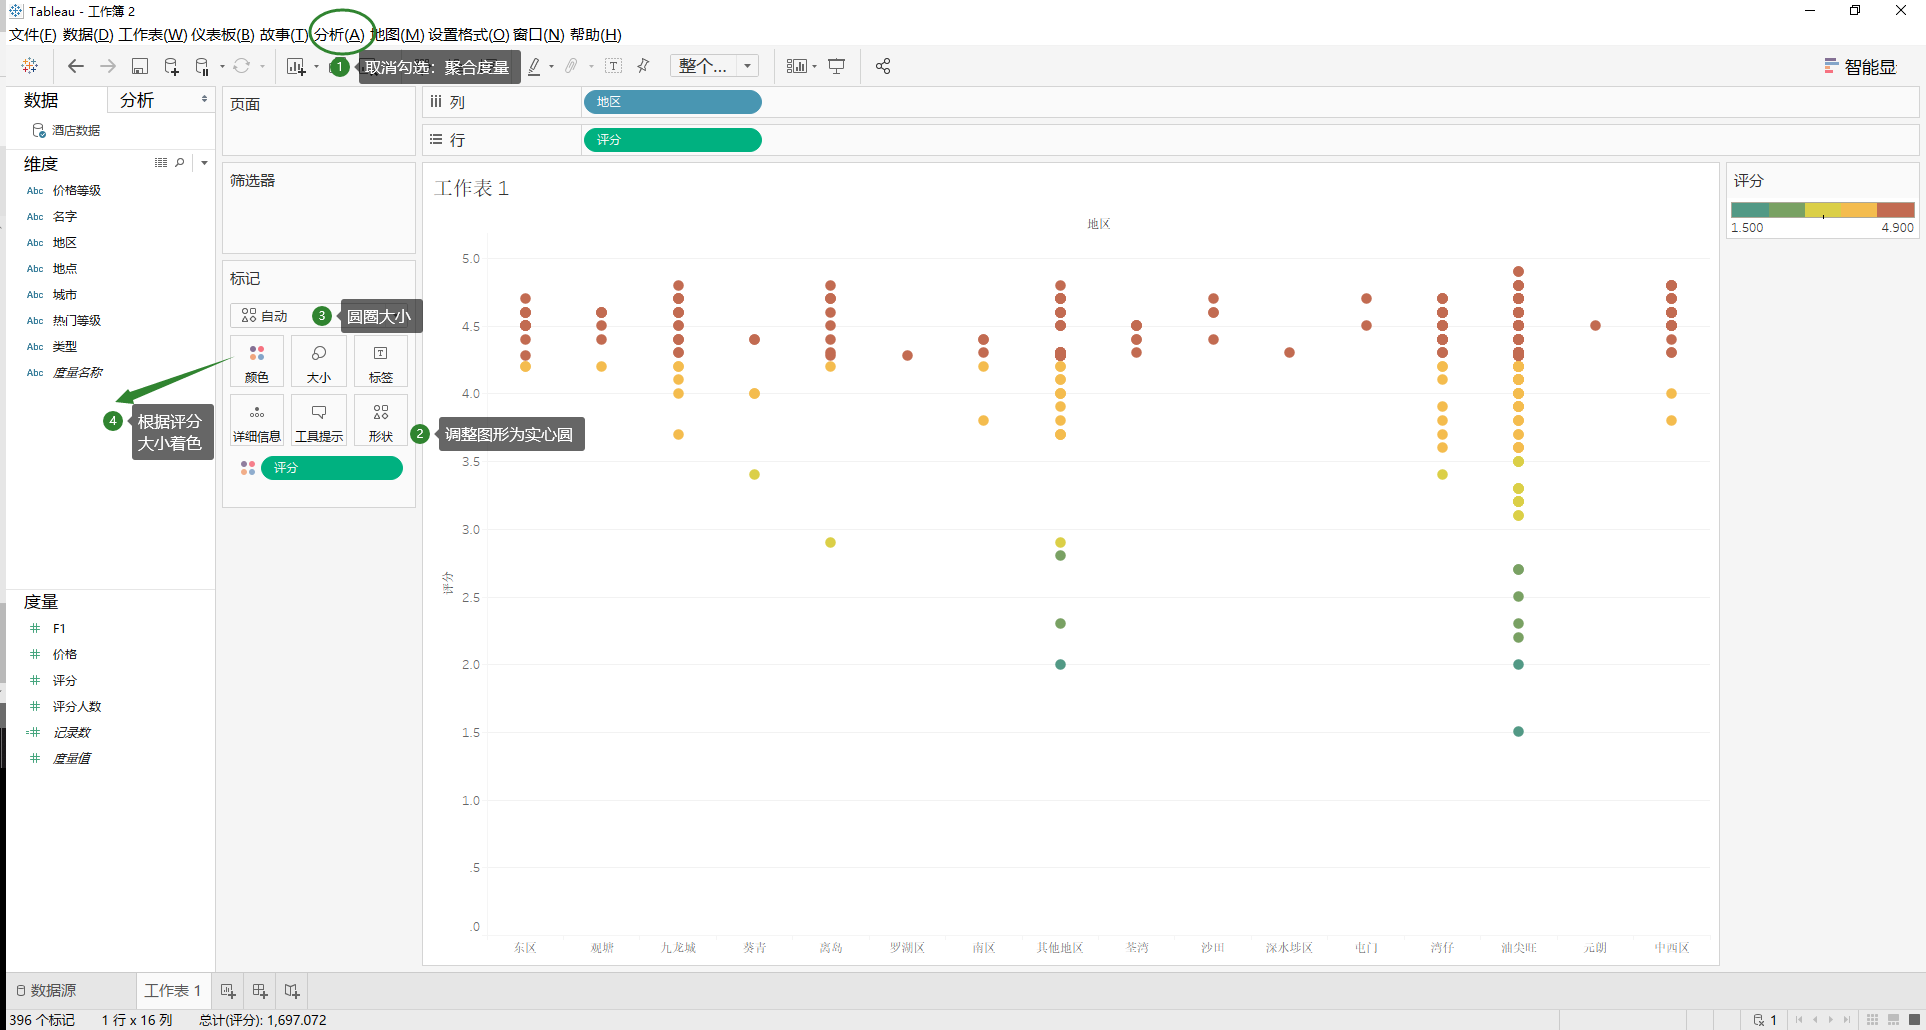Open dropdown next to pause data updates

[221, 67]
